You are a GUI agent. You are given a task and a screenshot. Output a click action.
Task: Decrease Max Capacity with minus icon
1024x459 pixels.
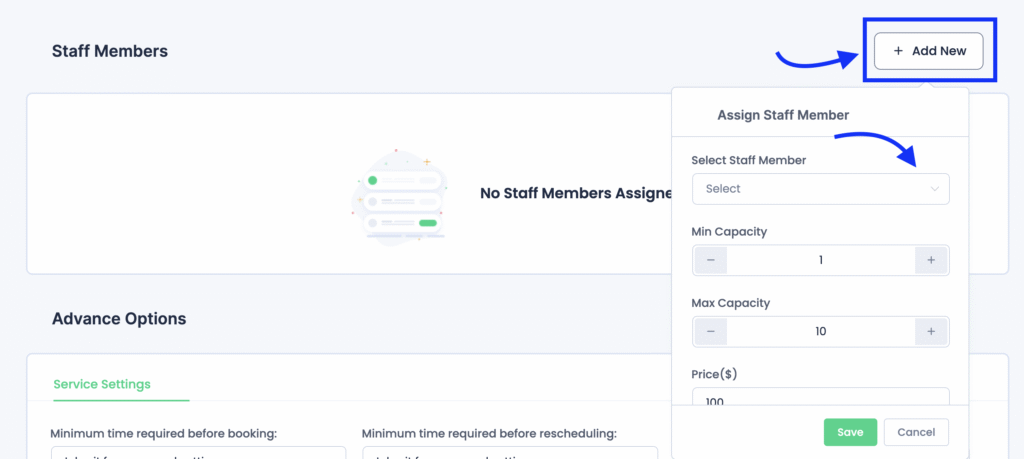tap(710, 332)
